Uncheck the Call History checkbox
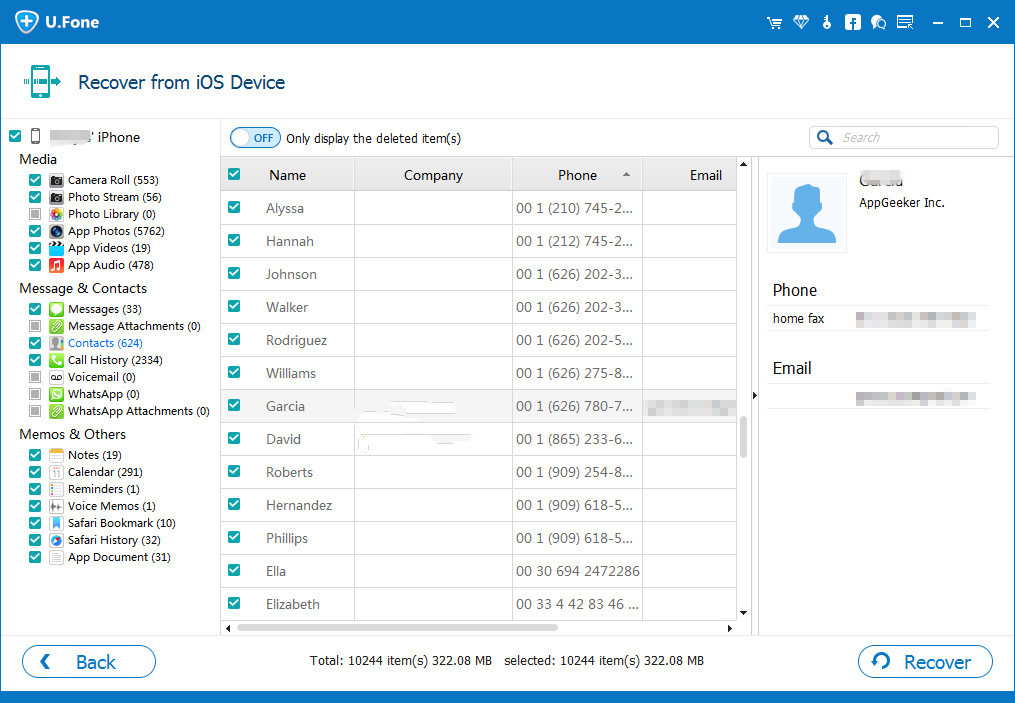Screen dimensions: 1015x703 coord(35,360)
